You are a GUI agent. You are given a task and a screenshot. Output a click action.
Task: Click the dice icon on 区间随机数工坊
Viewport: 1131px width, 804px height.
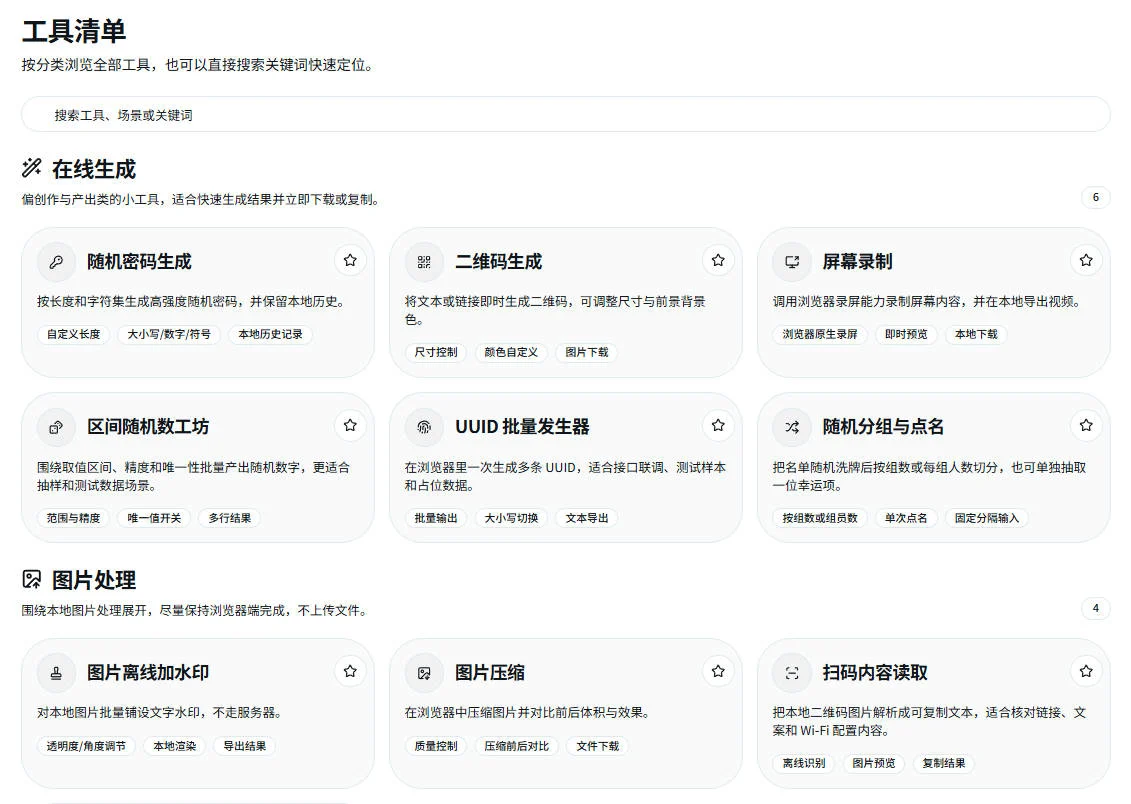click(56, 426)
